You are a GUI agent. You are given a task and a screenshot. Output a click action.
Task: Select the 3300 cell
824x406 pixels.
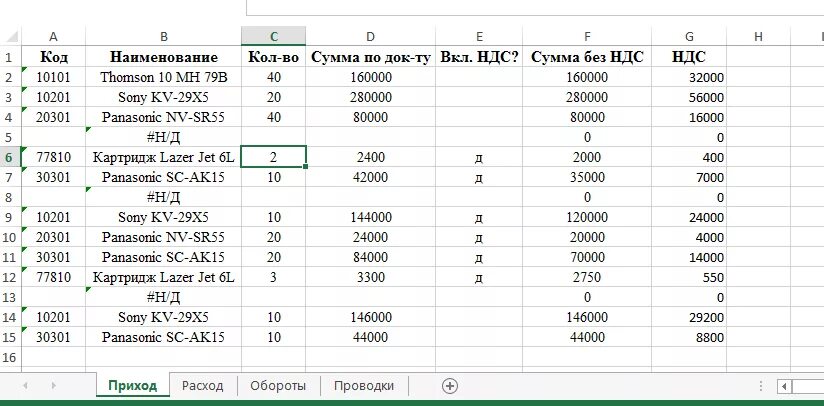pos(370,277)
